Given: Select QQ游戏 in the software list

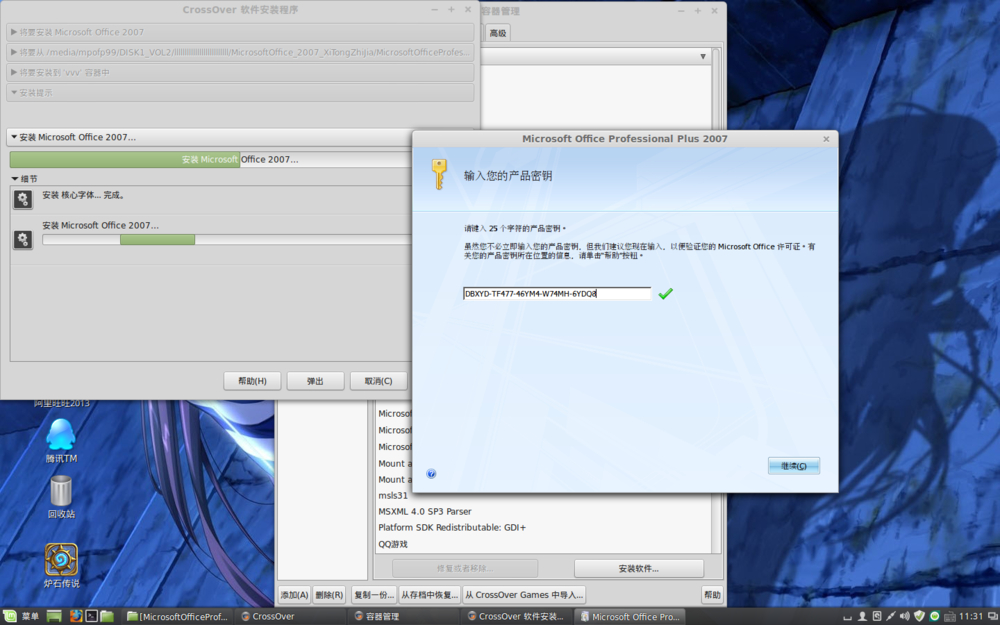Looking at the screenshot, I should click(393, 544).
